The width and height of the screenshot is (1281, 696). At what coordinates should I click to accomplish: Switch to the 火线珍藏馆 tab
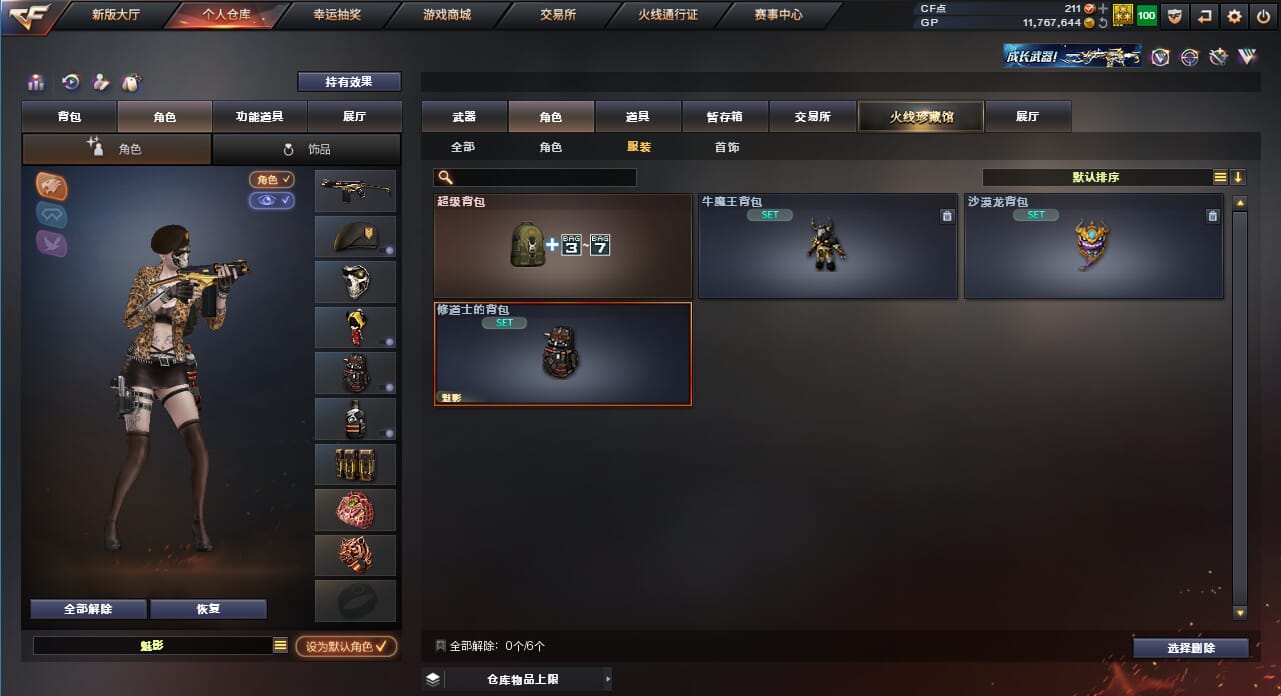tap(921, 117)
